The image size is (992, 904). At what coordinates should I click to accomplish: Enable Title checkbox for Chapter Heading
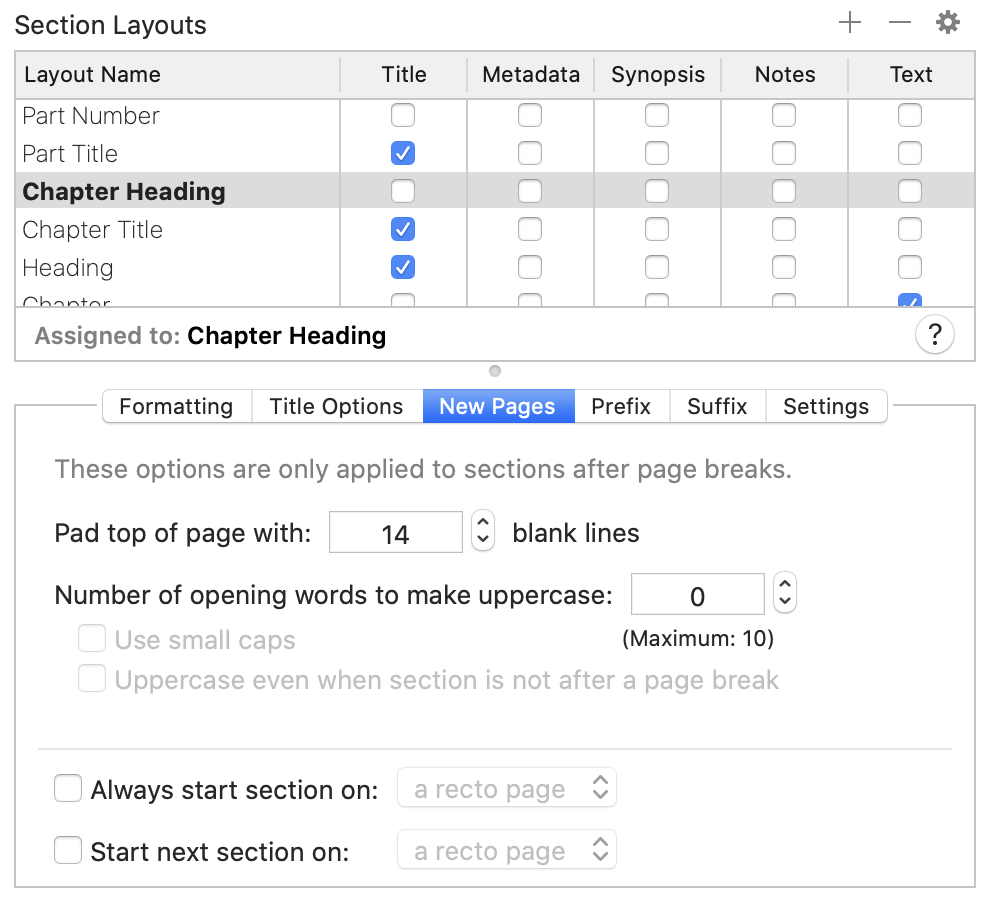point(403,191)
